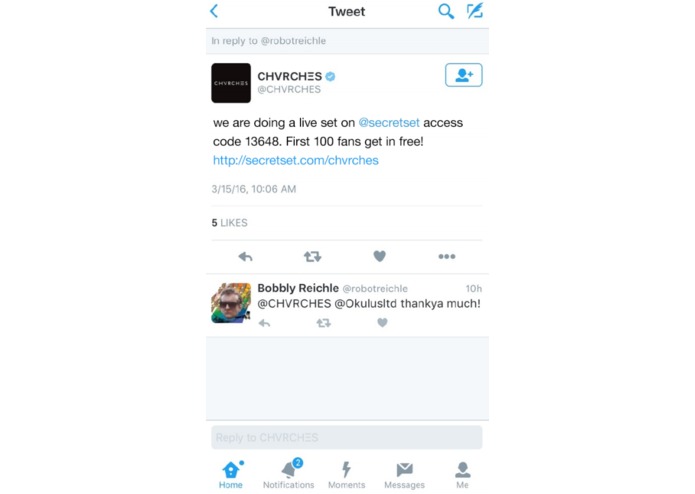Tap the back arrow in the header
The width and height of the screenshot is (695, 494).
tap(214, 11)
